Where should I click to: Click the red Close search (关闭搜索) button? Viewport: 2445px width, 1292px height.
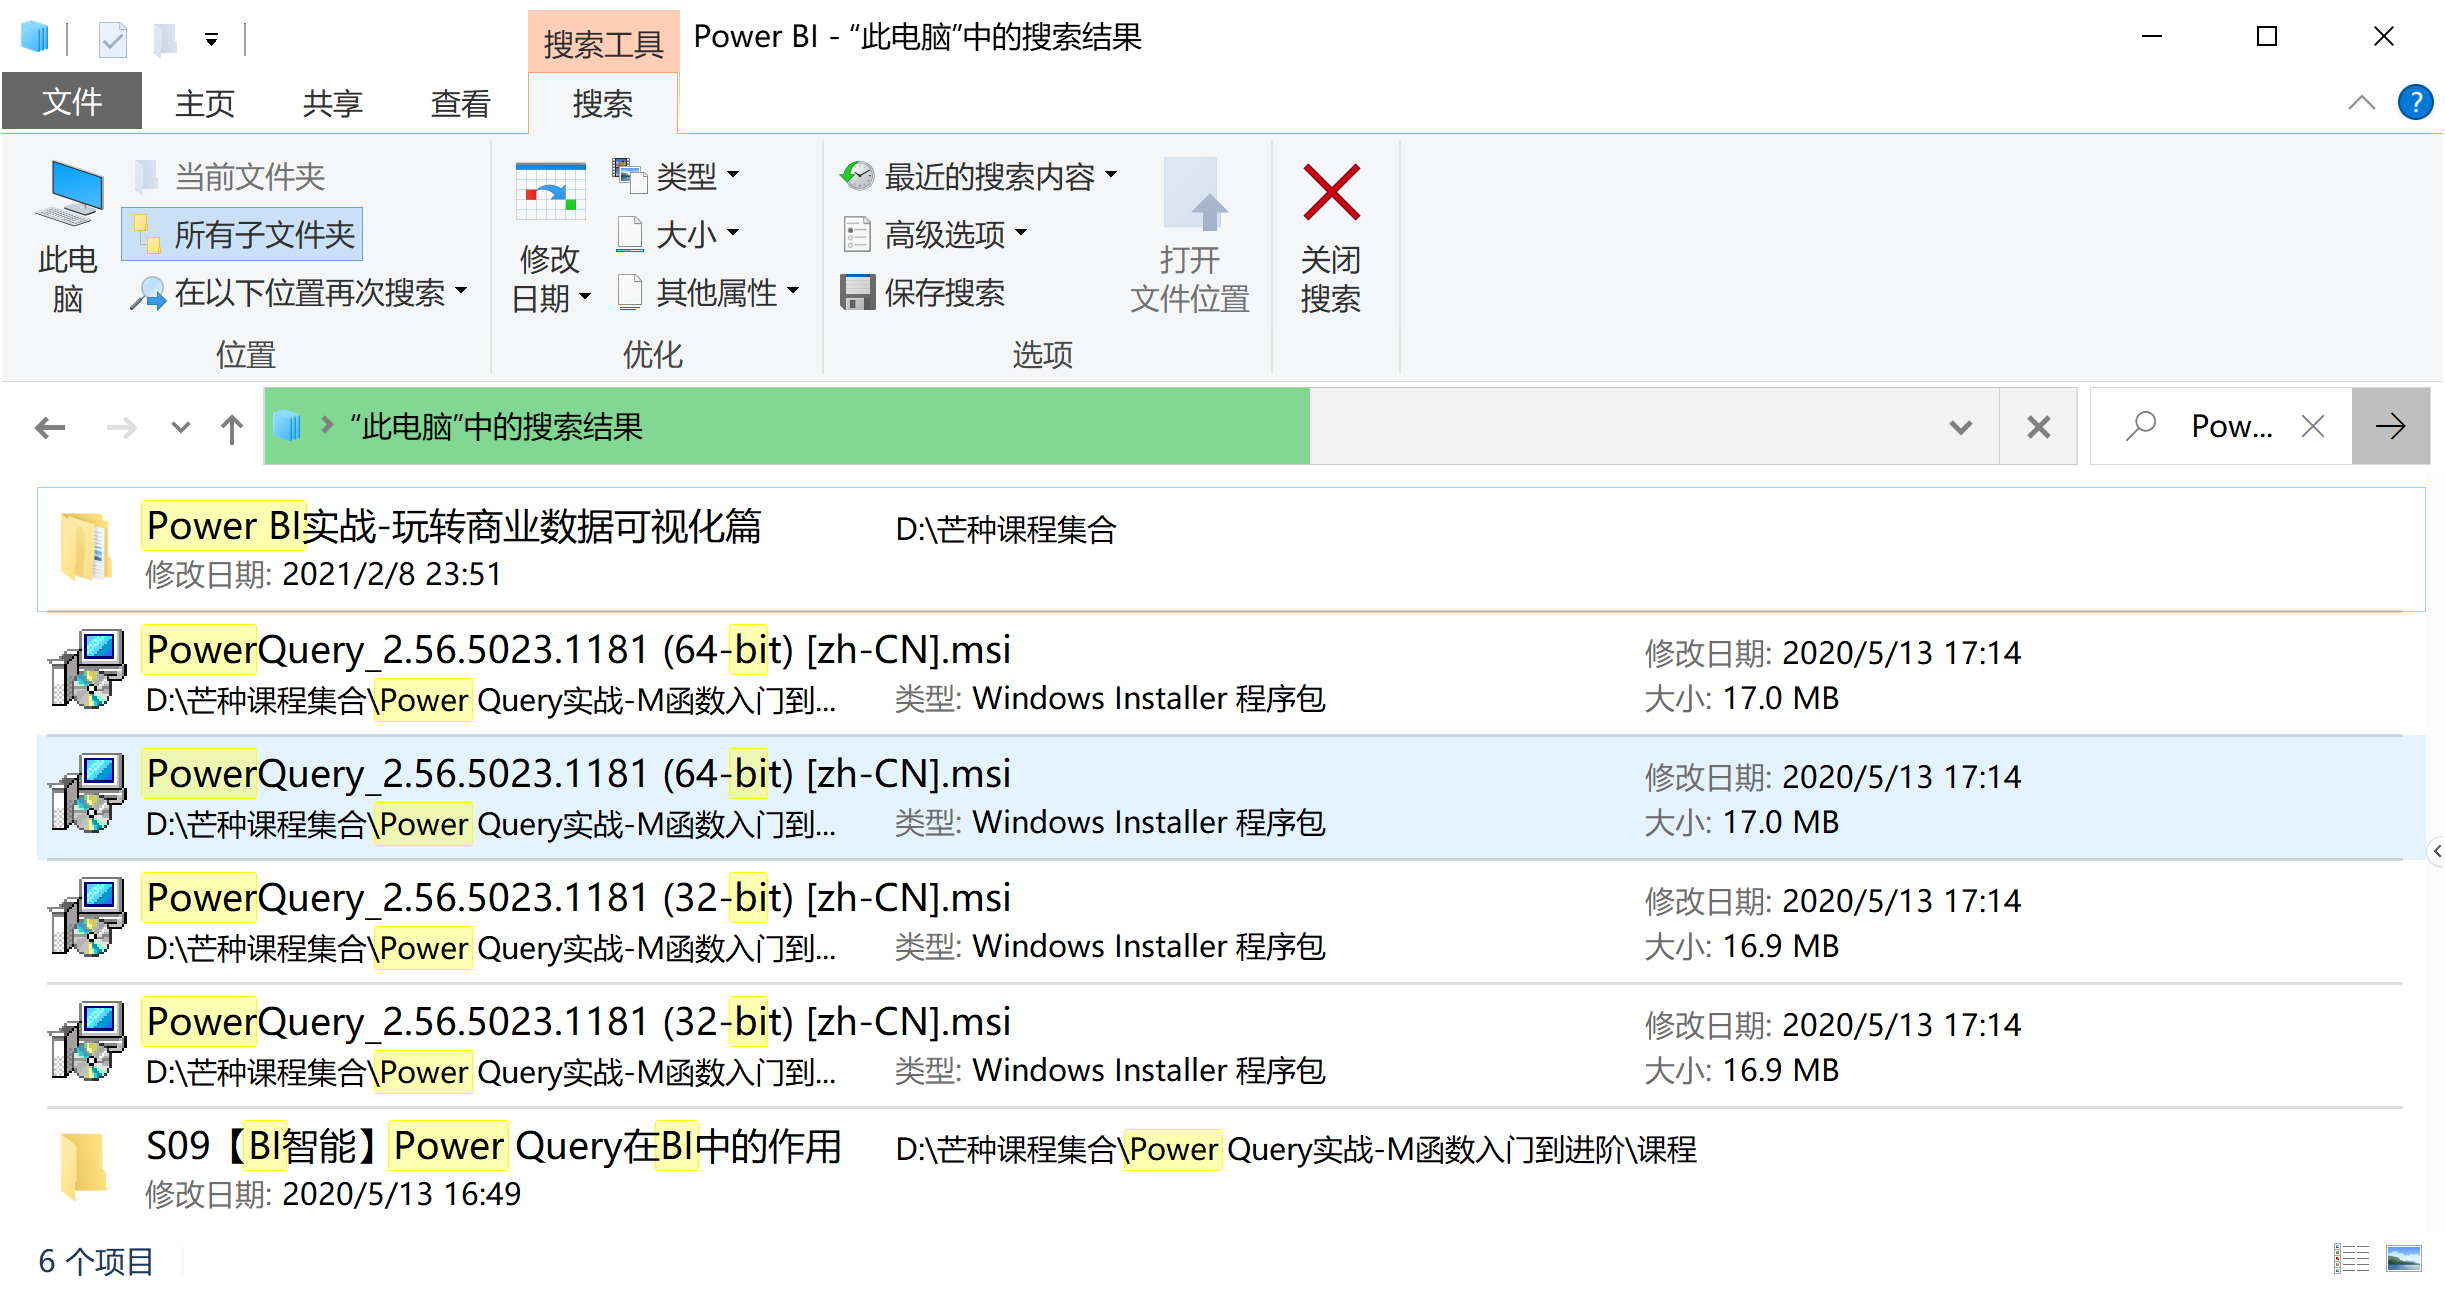tap(1331, 237)
